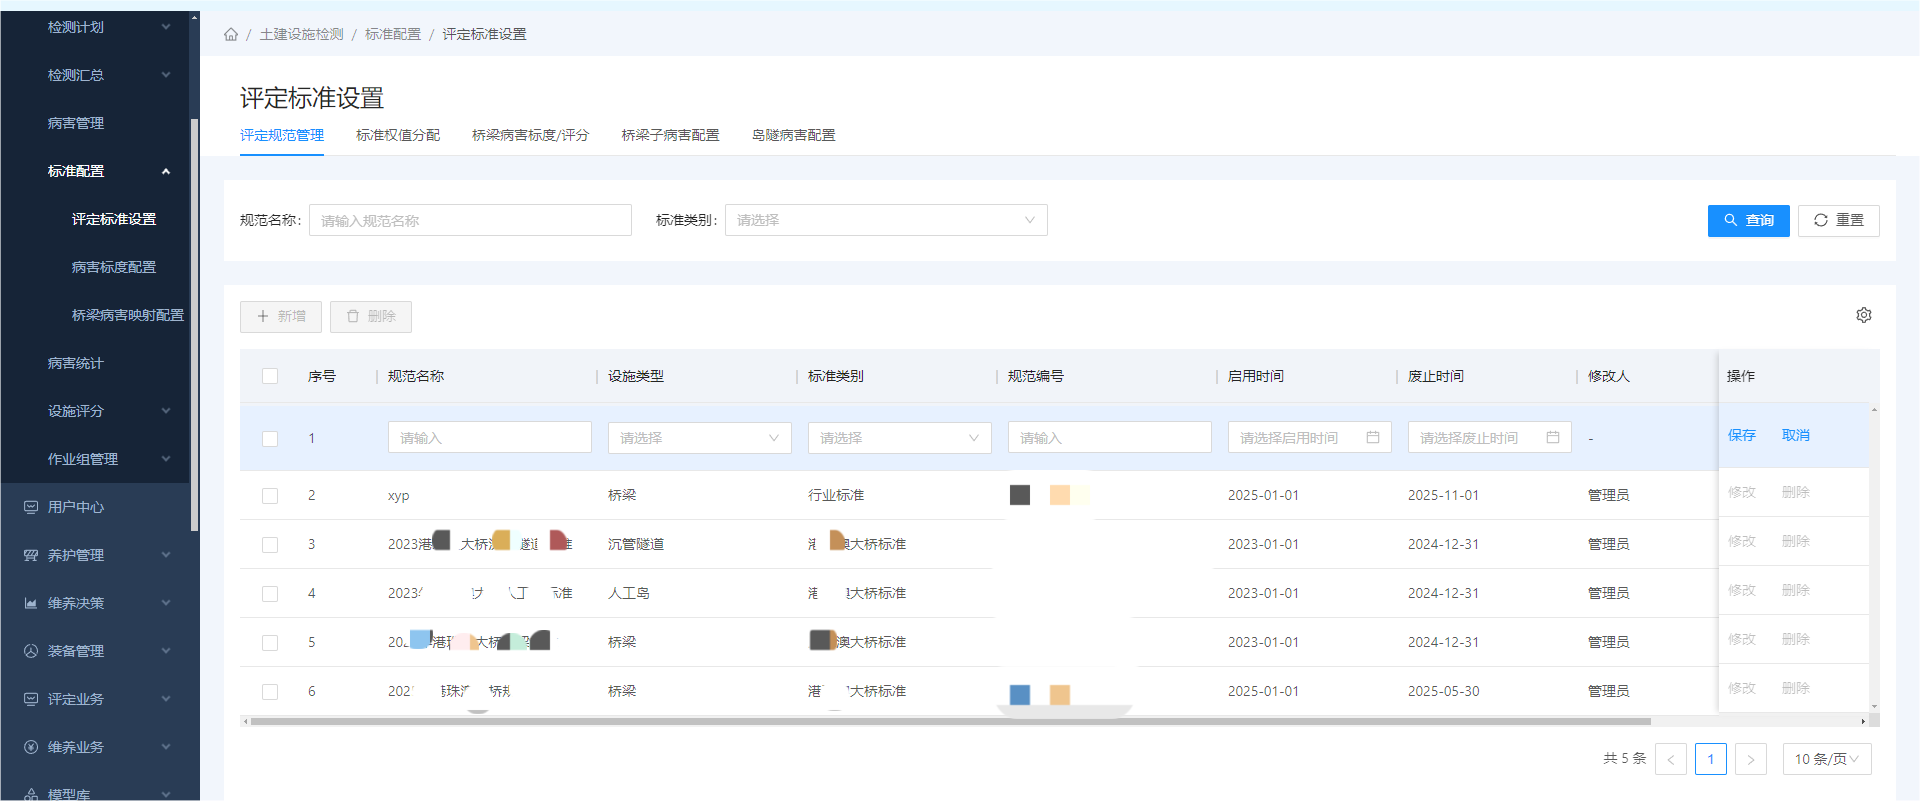The height and width of the screenshot is (801, 1920).
Task: Click the table horizontal scrollbar
Action: 950,721
